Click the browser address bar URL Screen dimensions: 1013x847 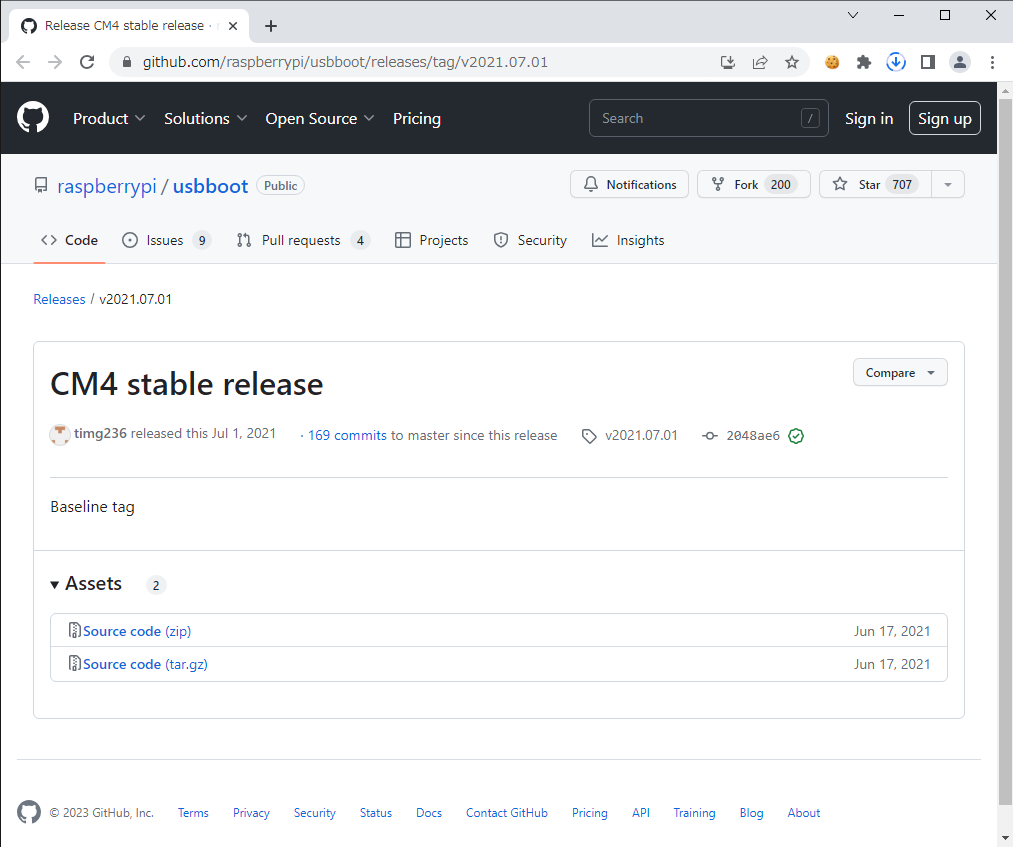click(x=345, y=62)
